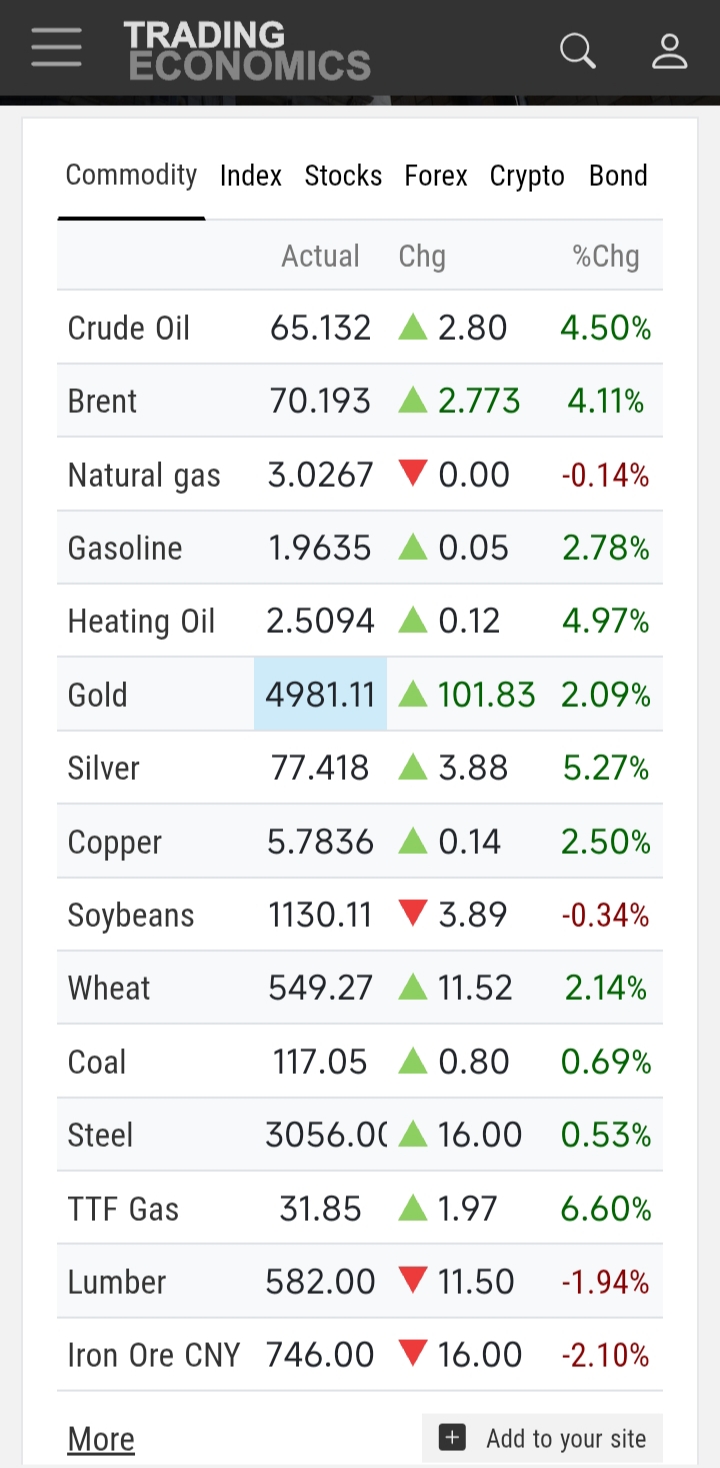
Task: Click the Trading Economics logo
Action: click(247, 50)
